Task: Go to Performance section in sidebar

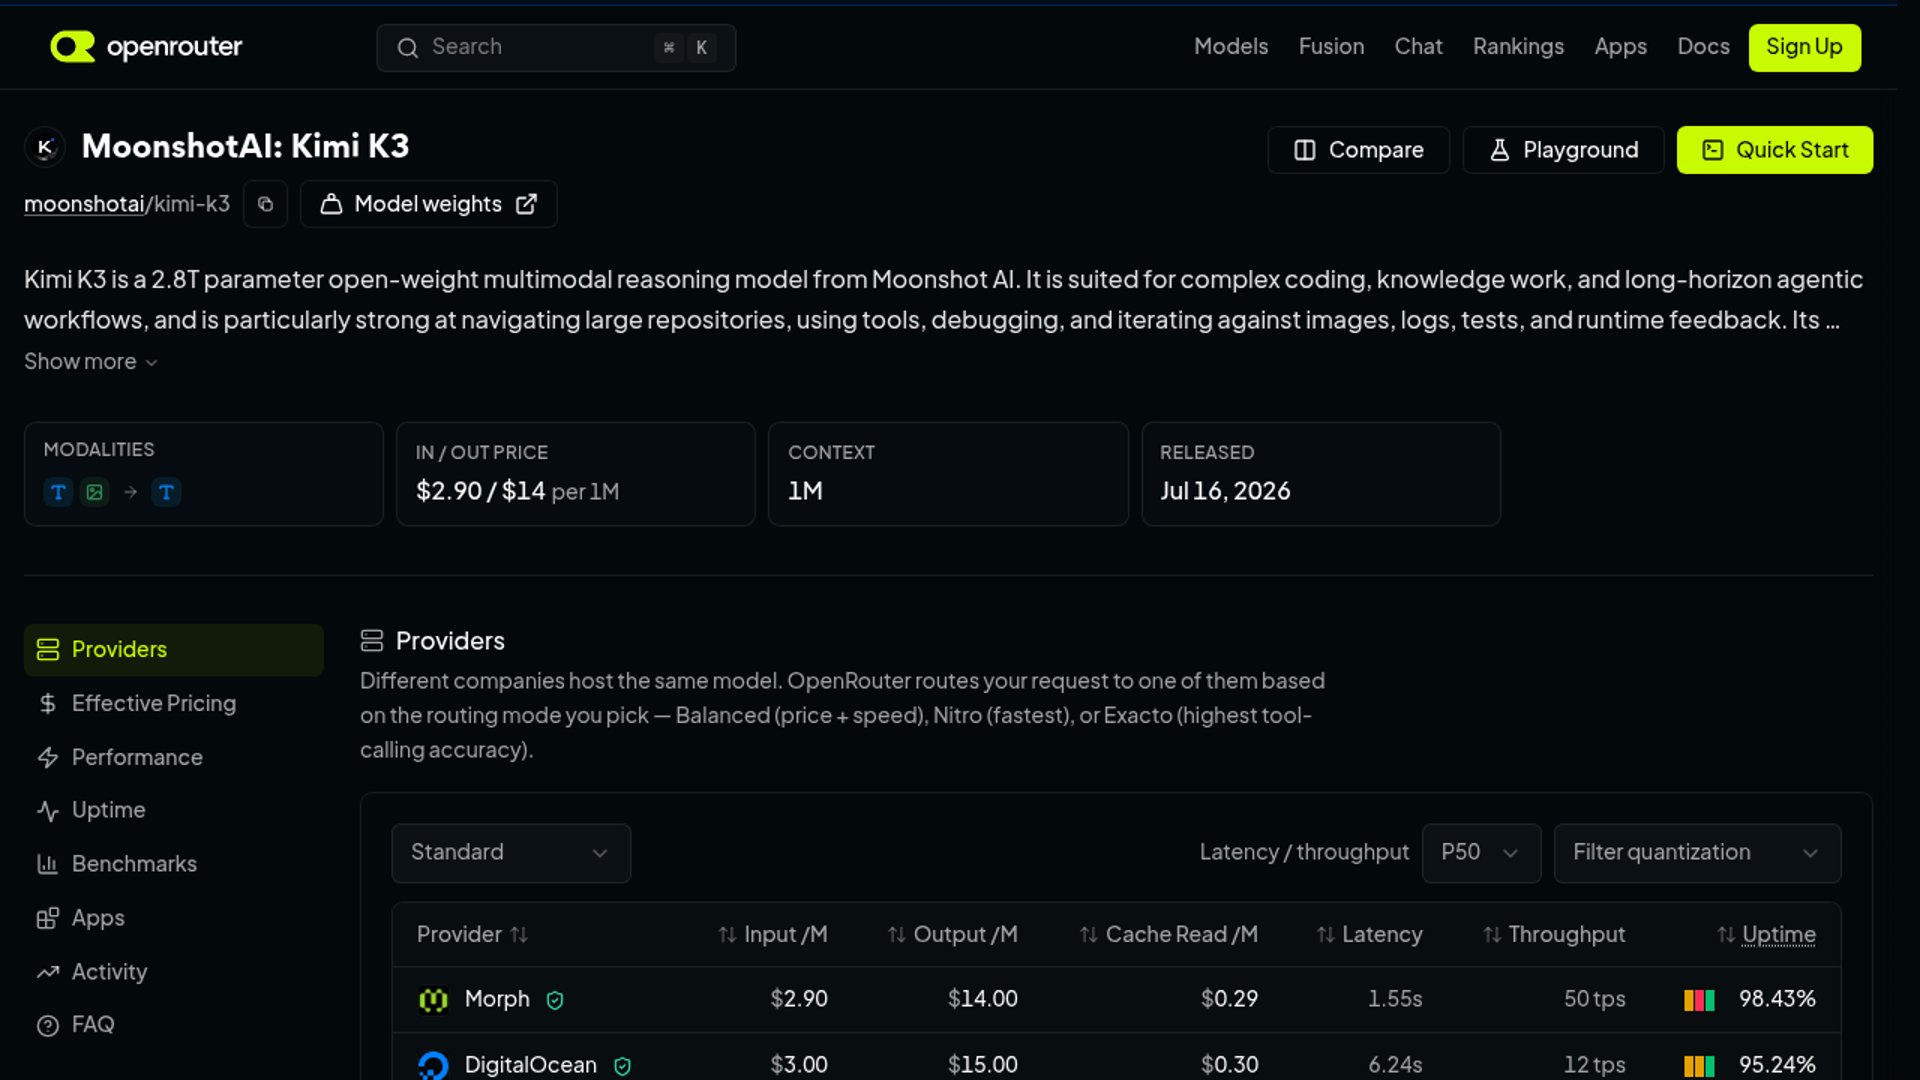Action: click(174, 758)
